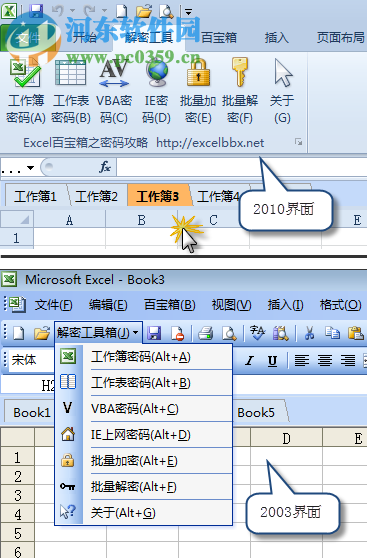Click the fx insert function button
This screenshot has height=558, width=367.
pos(105,167)
